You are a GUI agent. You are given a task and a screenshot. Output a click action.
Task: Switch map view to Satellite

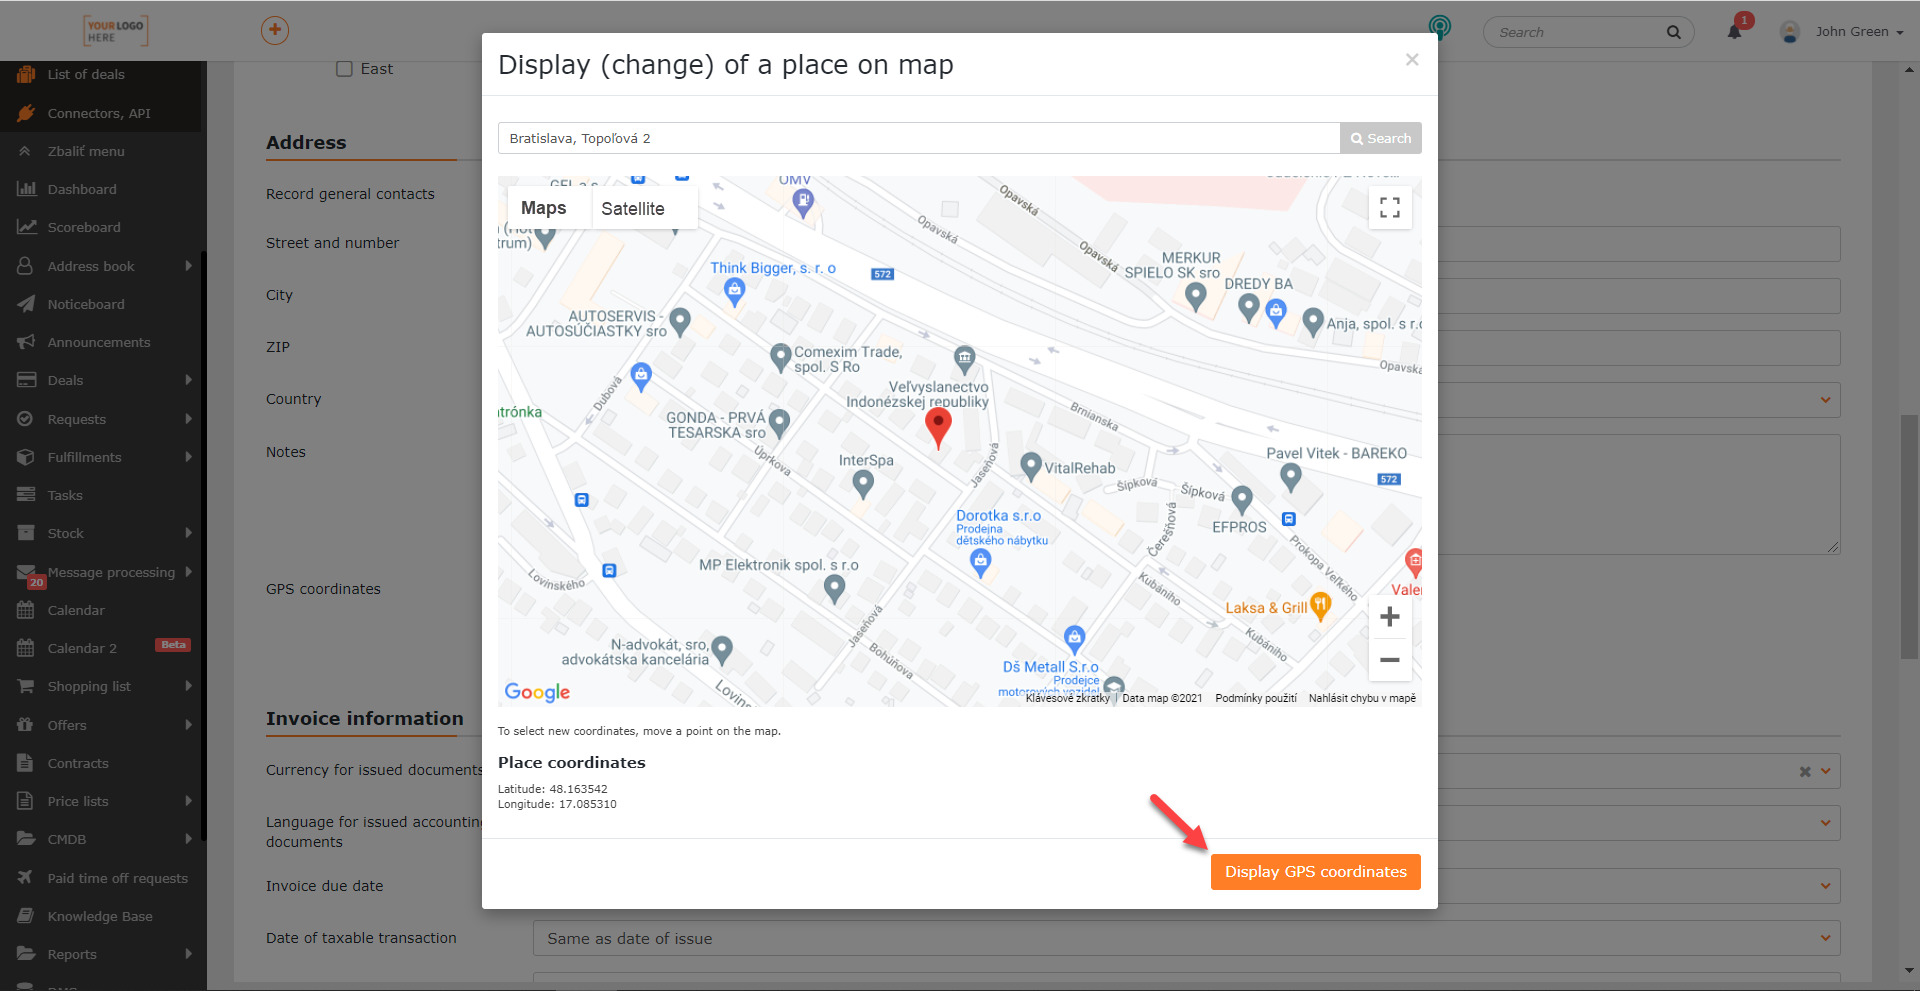point(633,208)
